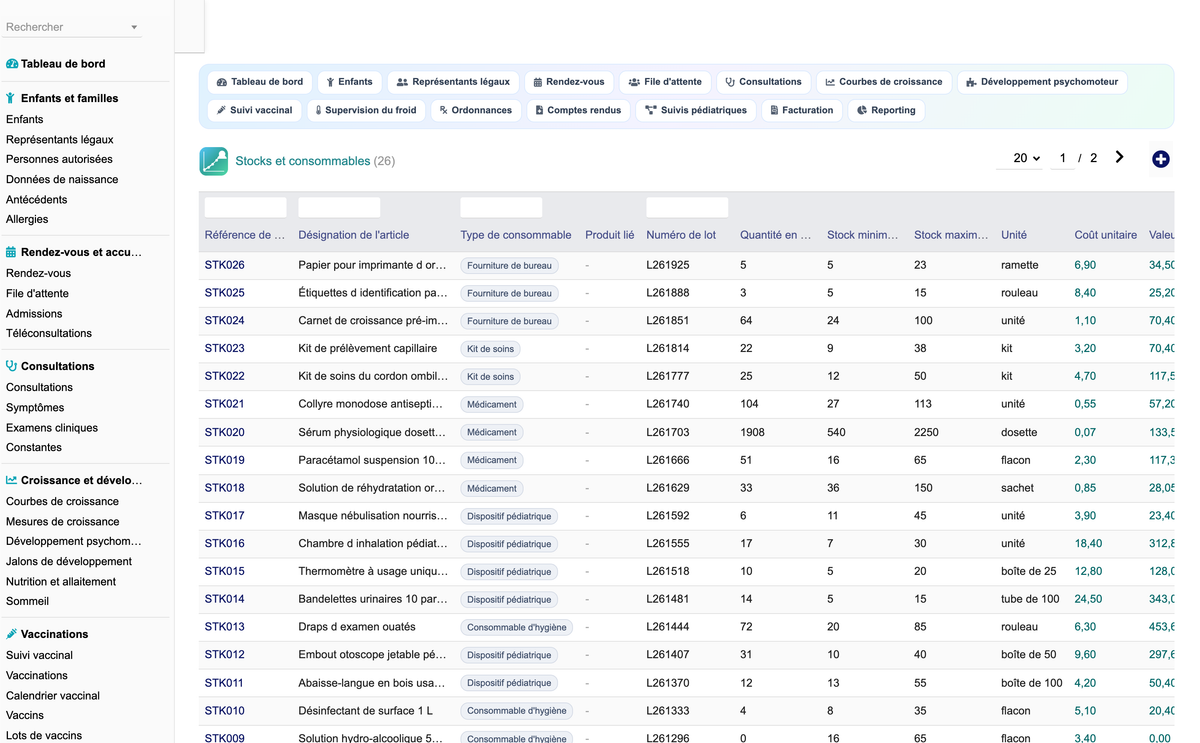Open stock record STK013

[x=225, y=627]
